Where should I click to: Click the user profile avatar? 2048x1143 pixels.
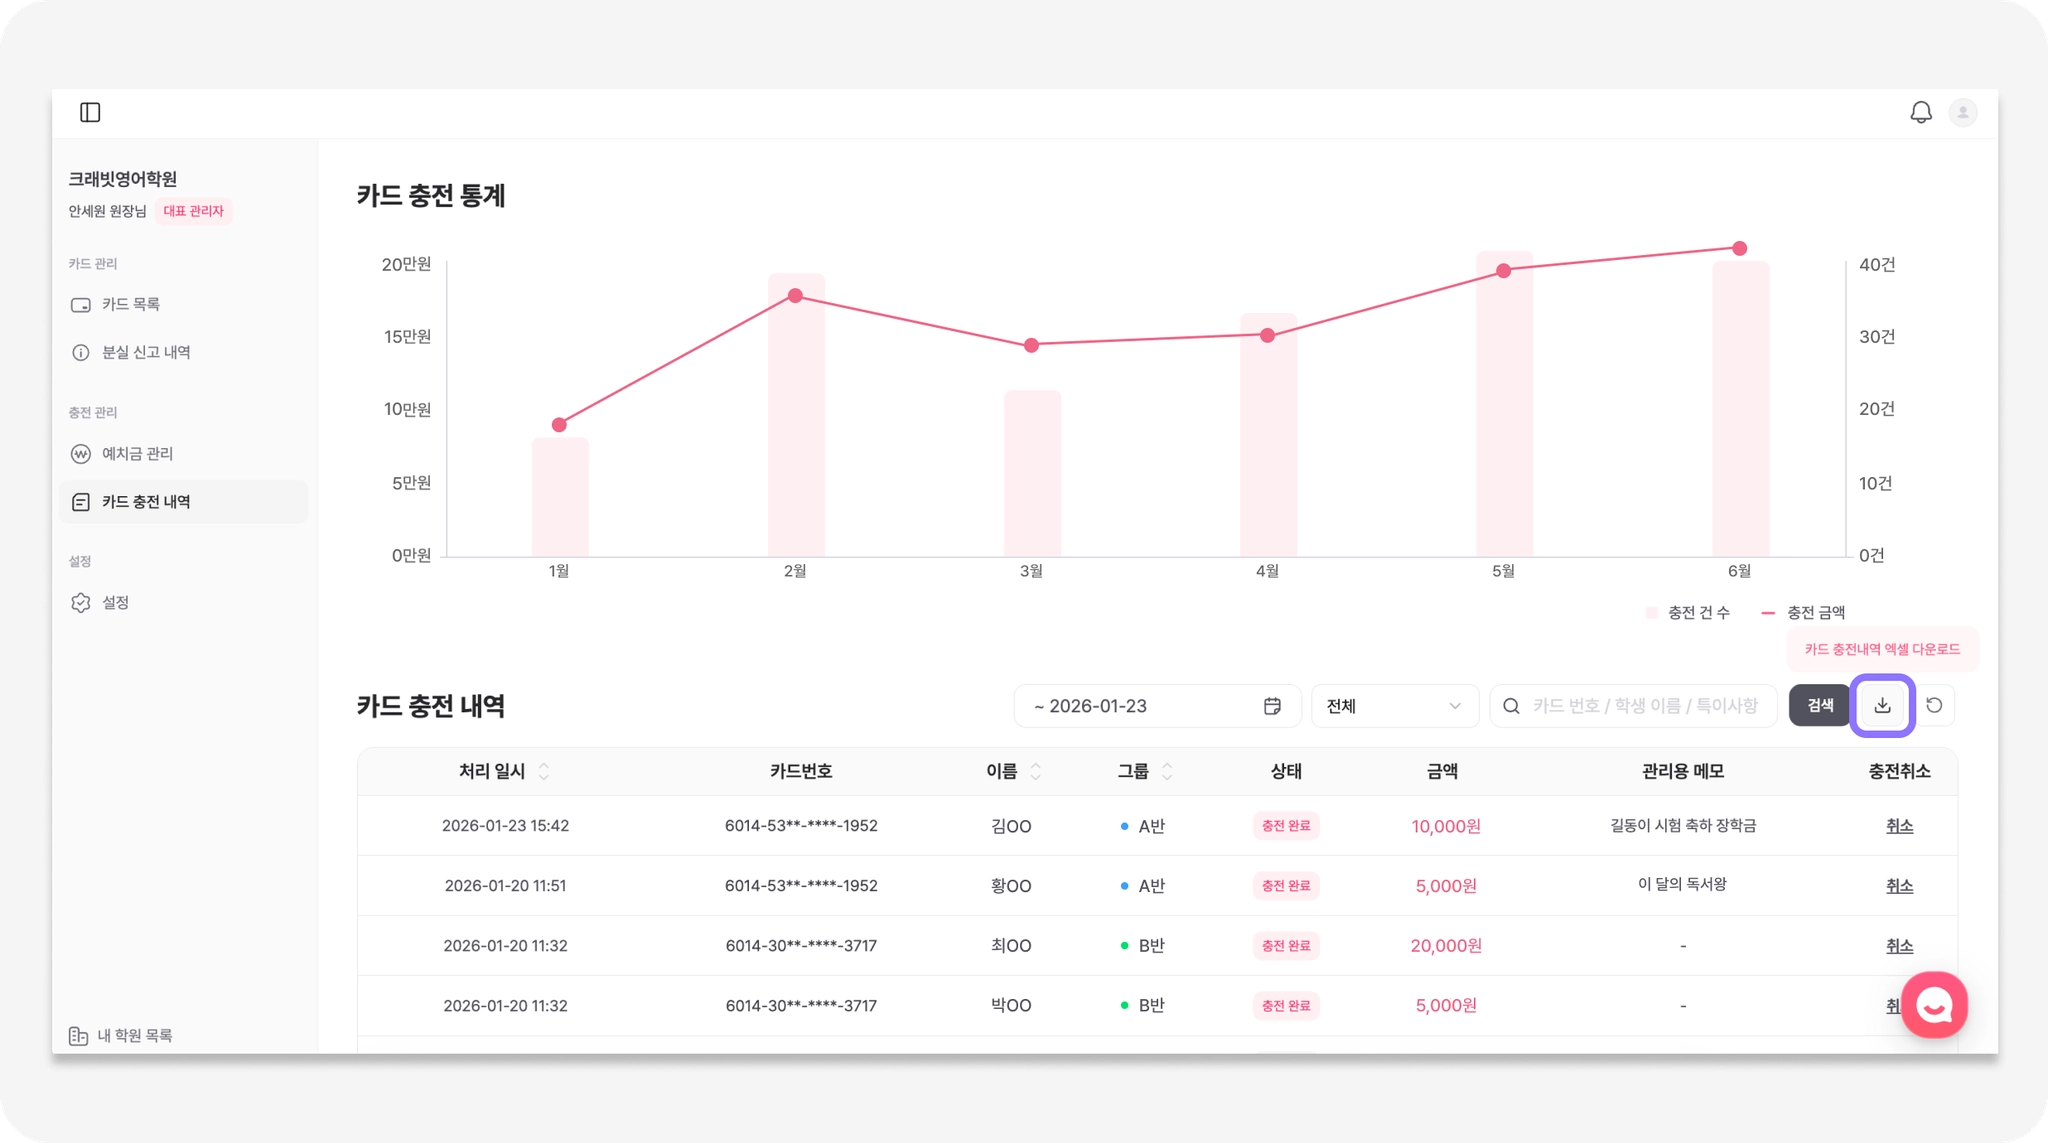(1962, 112)
